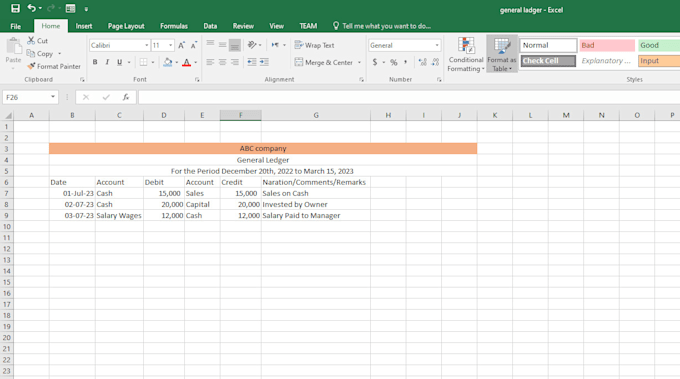Click the Tell me what you want to do box
Screen dimensions: 680x379
[382, 26]
